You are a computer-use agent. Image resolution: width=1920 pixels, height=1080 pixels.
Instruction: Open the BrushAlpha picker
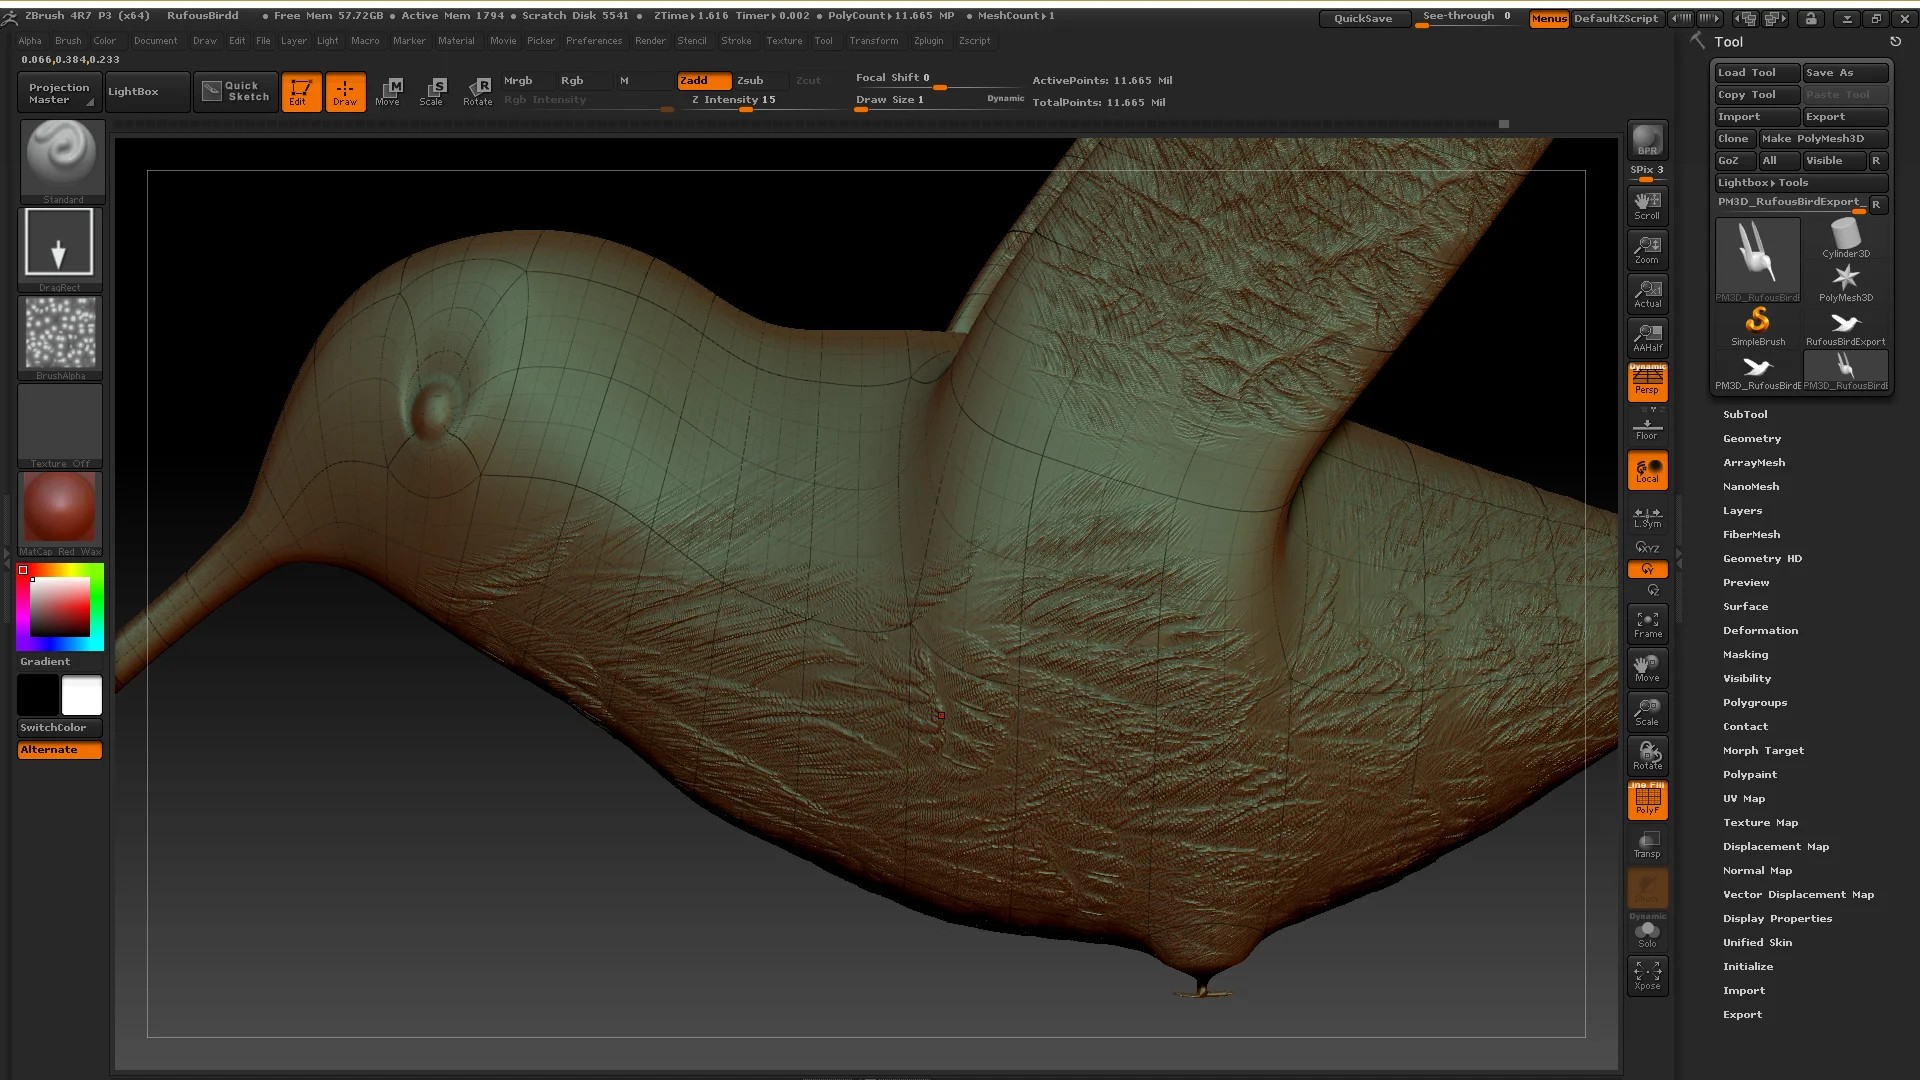click(60, 337)
